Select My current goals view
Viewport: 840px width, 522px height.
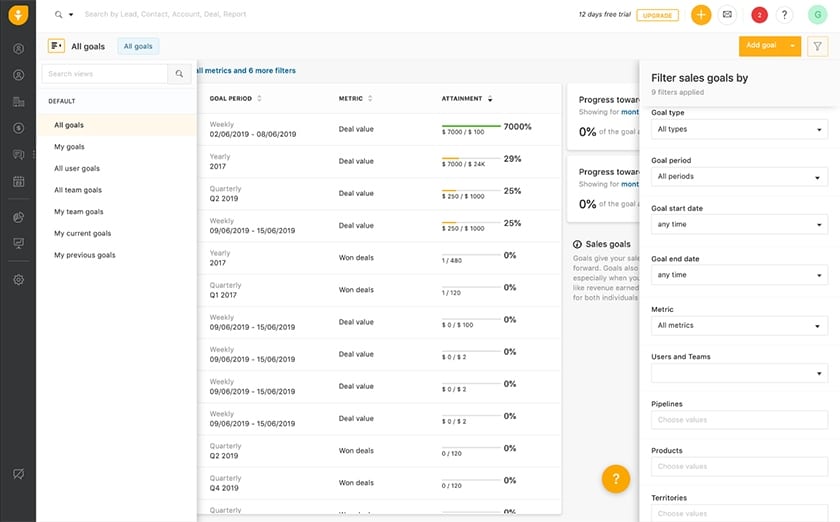pos(82,234)
